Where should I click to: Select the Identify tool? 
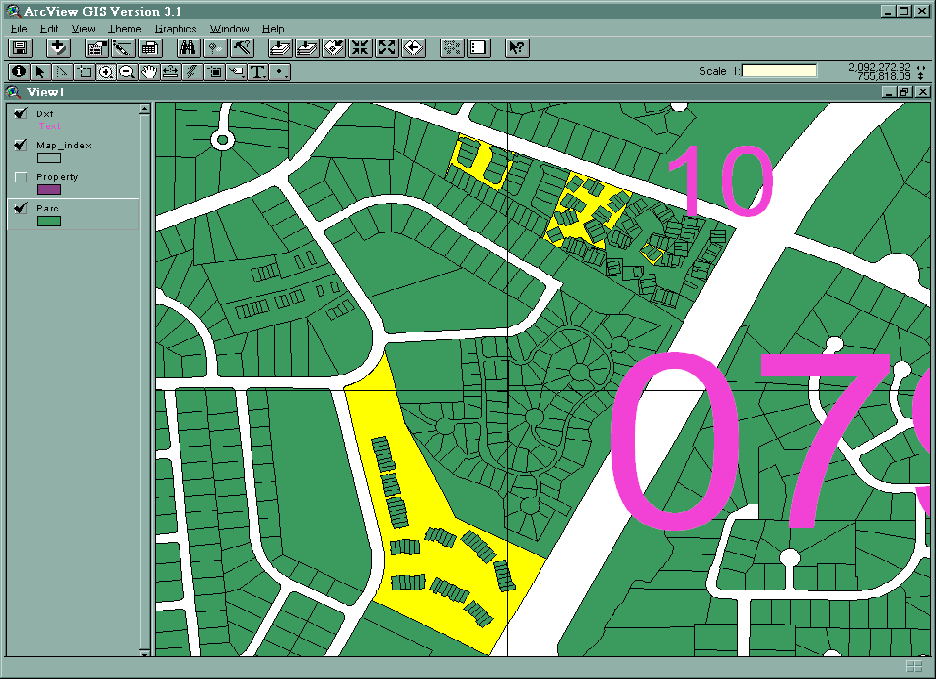[19, 72]
